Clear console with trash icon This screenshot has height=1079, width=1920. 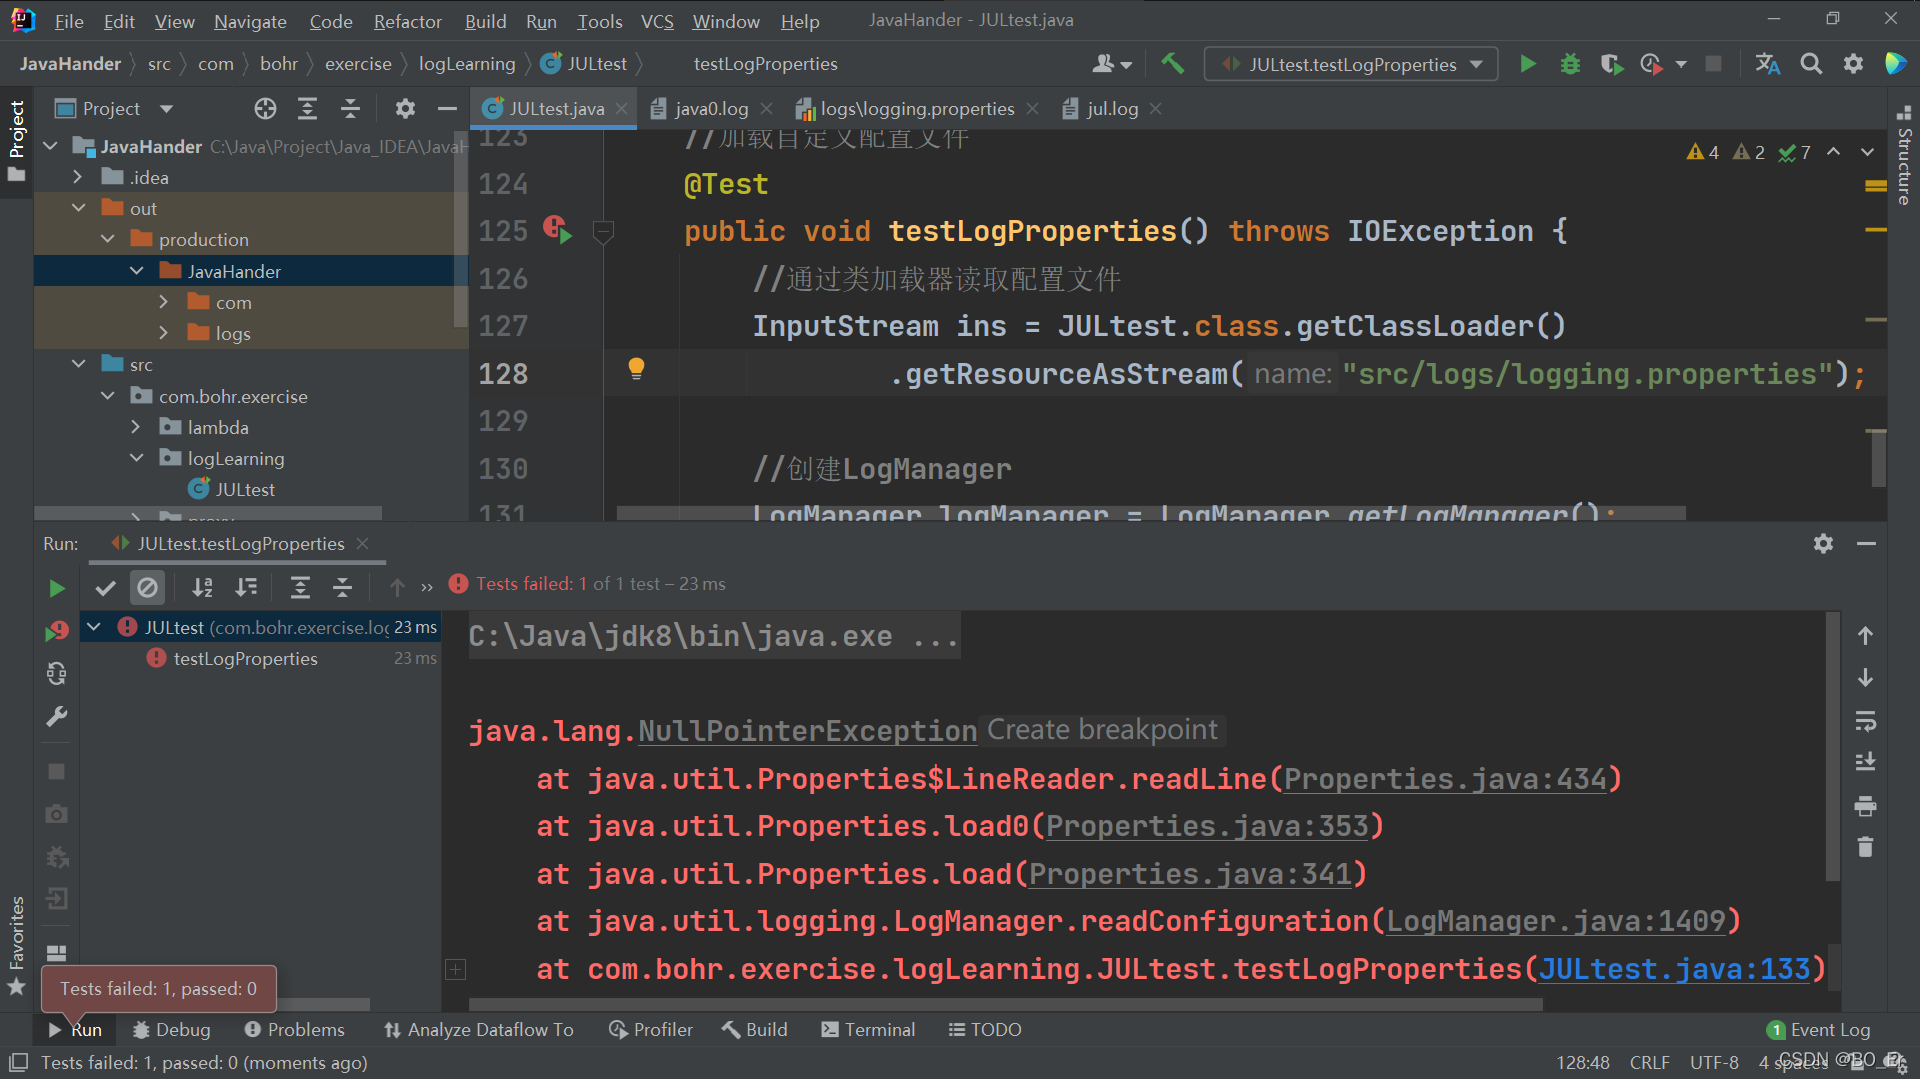coord(1865,848)
